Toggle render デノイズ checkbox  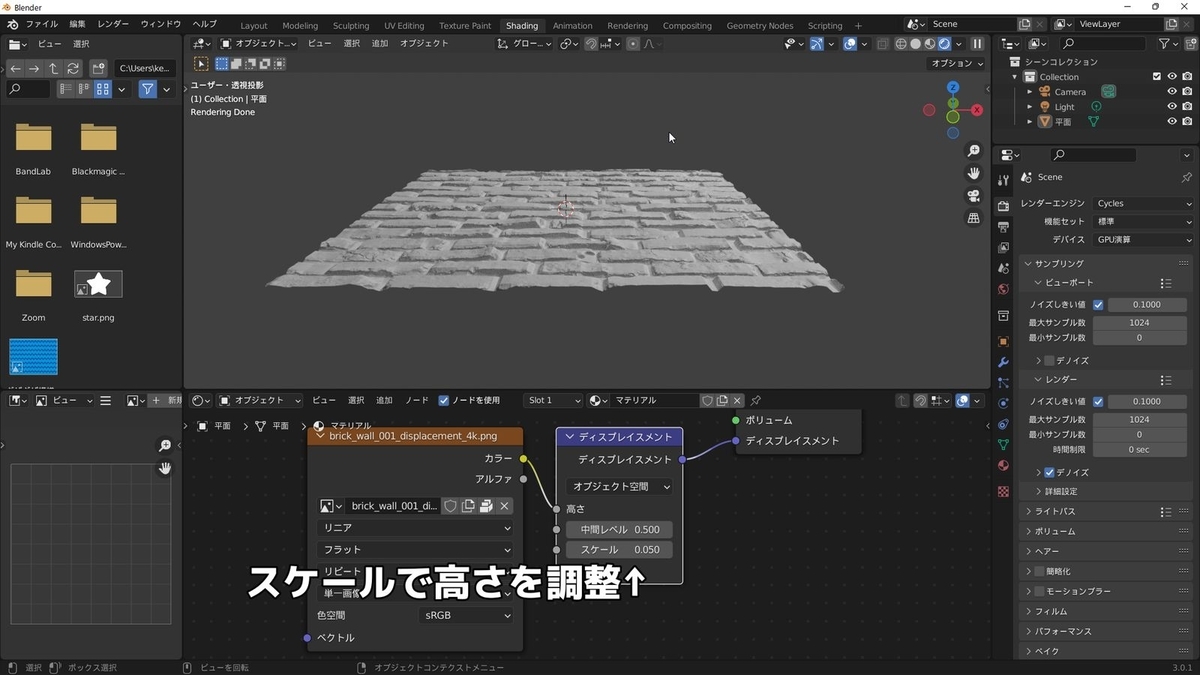1049,472
